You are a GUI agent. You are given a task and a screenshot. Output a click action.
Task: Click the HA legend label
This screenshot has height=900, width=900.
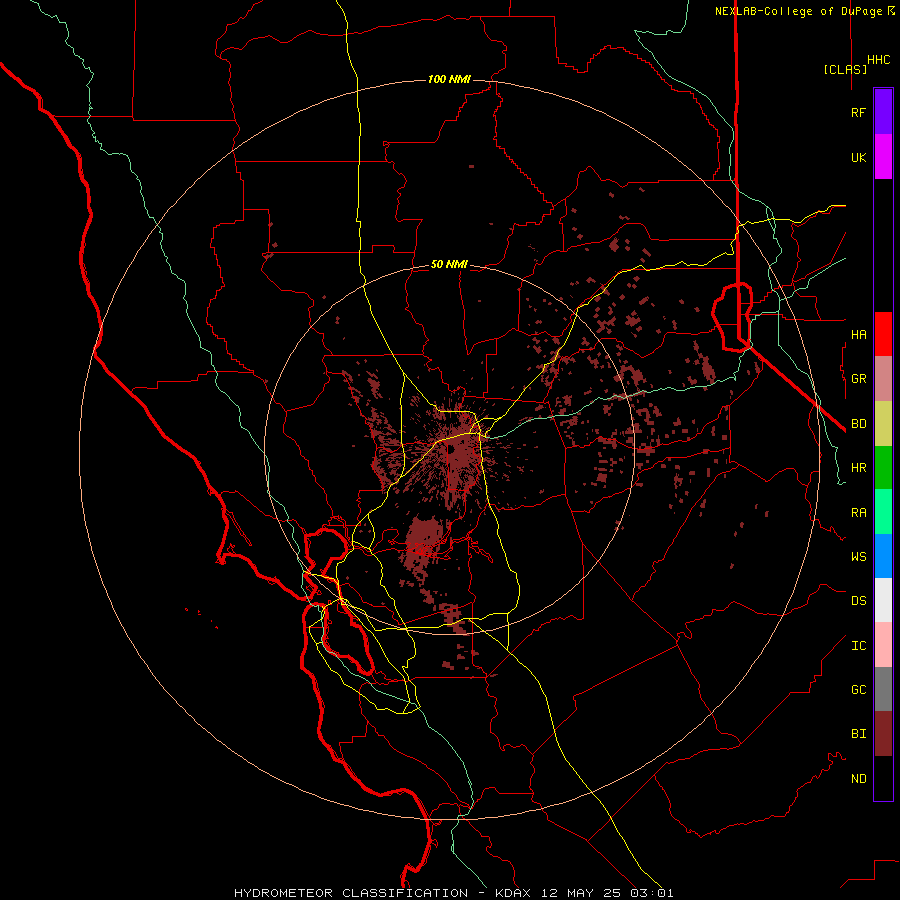858,334
